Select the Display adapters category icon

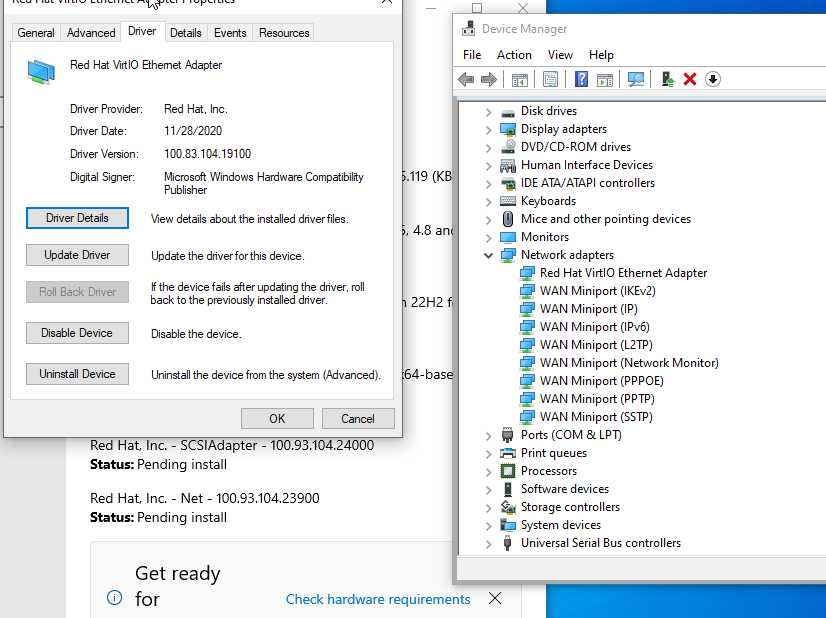pyautogui.click(x=508, y=130)
